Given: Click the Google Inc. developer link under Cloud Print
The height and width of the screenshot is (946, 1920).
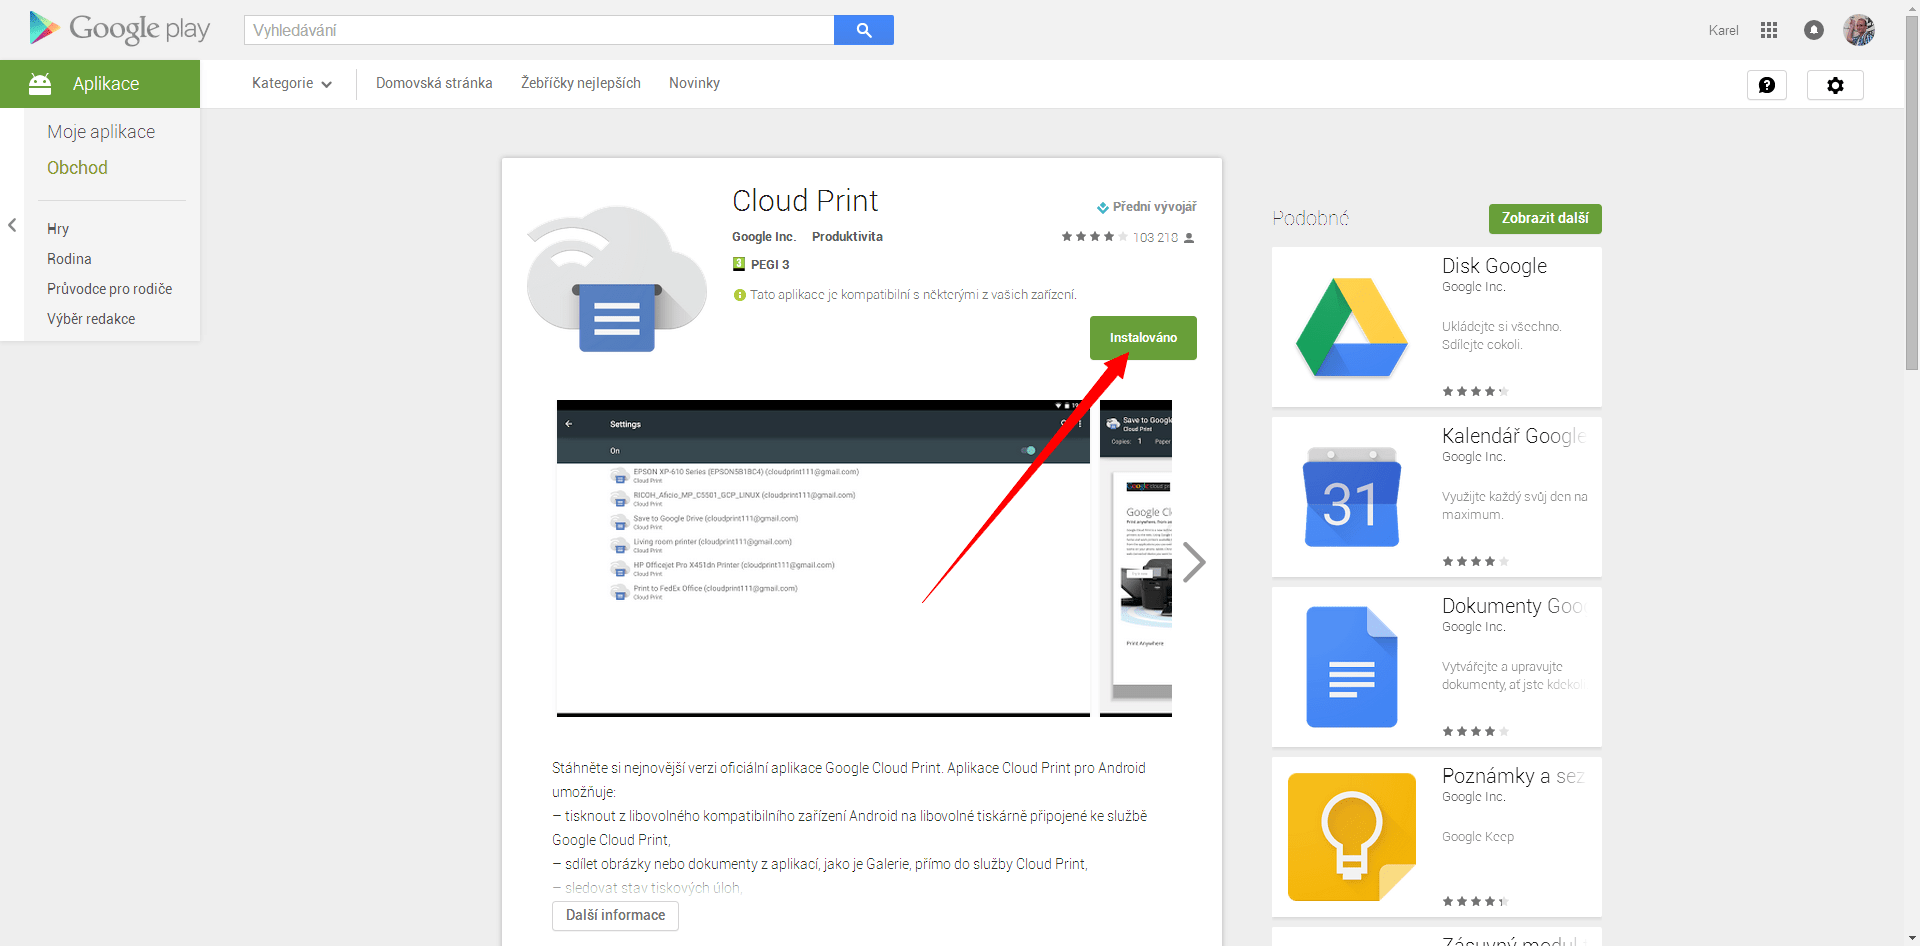Looking at the screenshot, I should tap(764, 237).
